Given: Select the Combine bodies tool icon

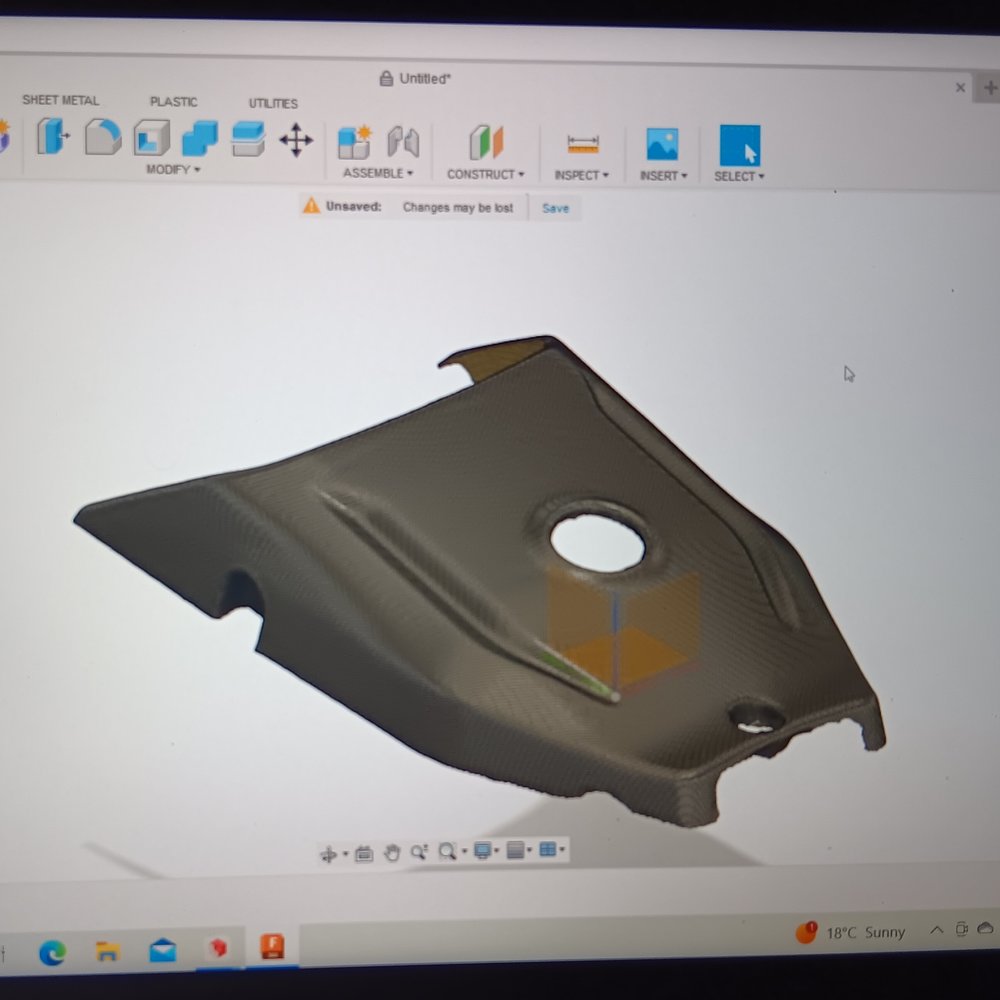Looking at the screenshot, I should (x=200, y=138).
